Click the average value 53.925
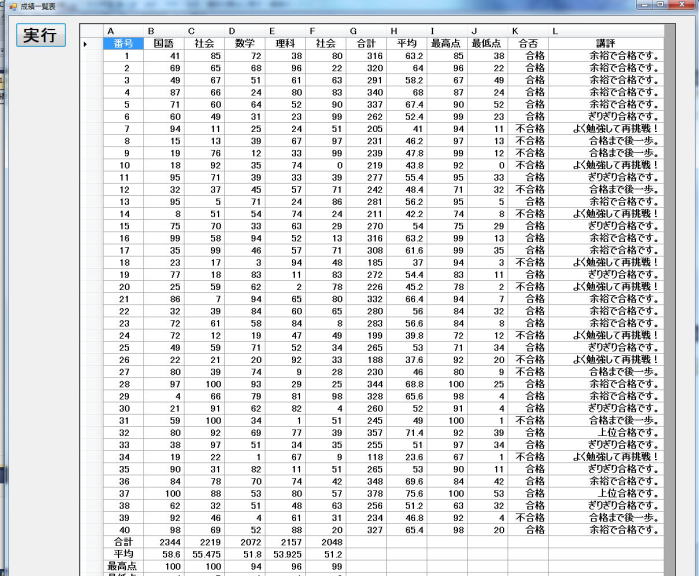 (x=285, y=554)
